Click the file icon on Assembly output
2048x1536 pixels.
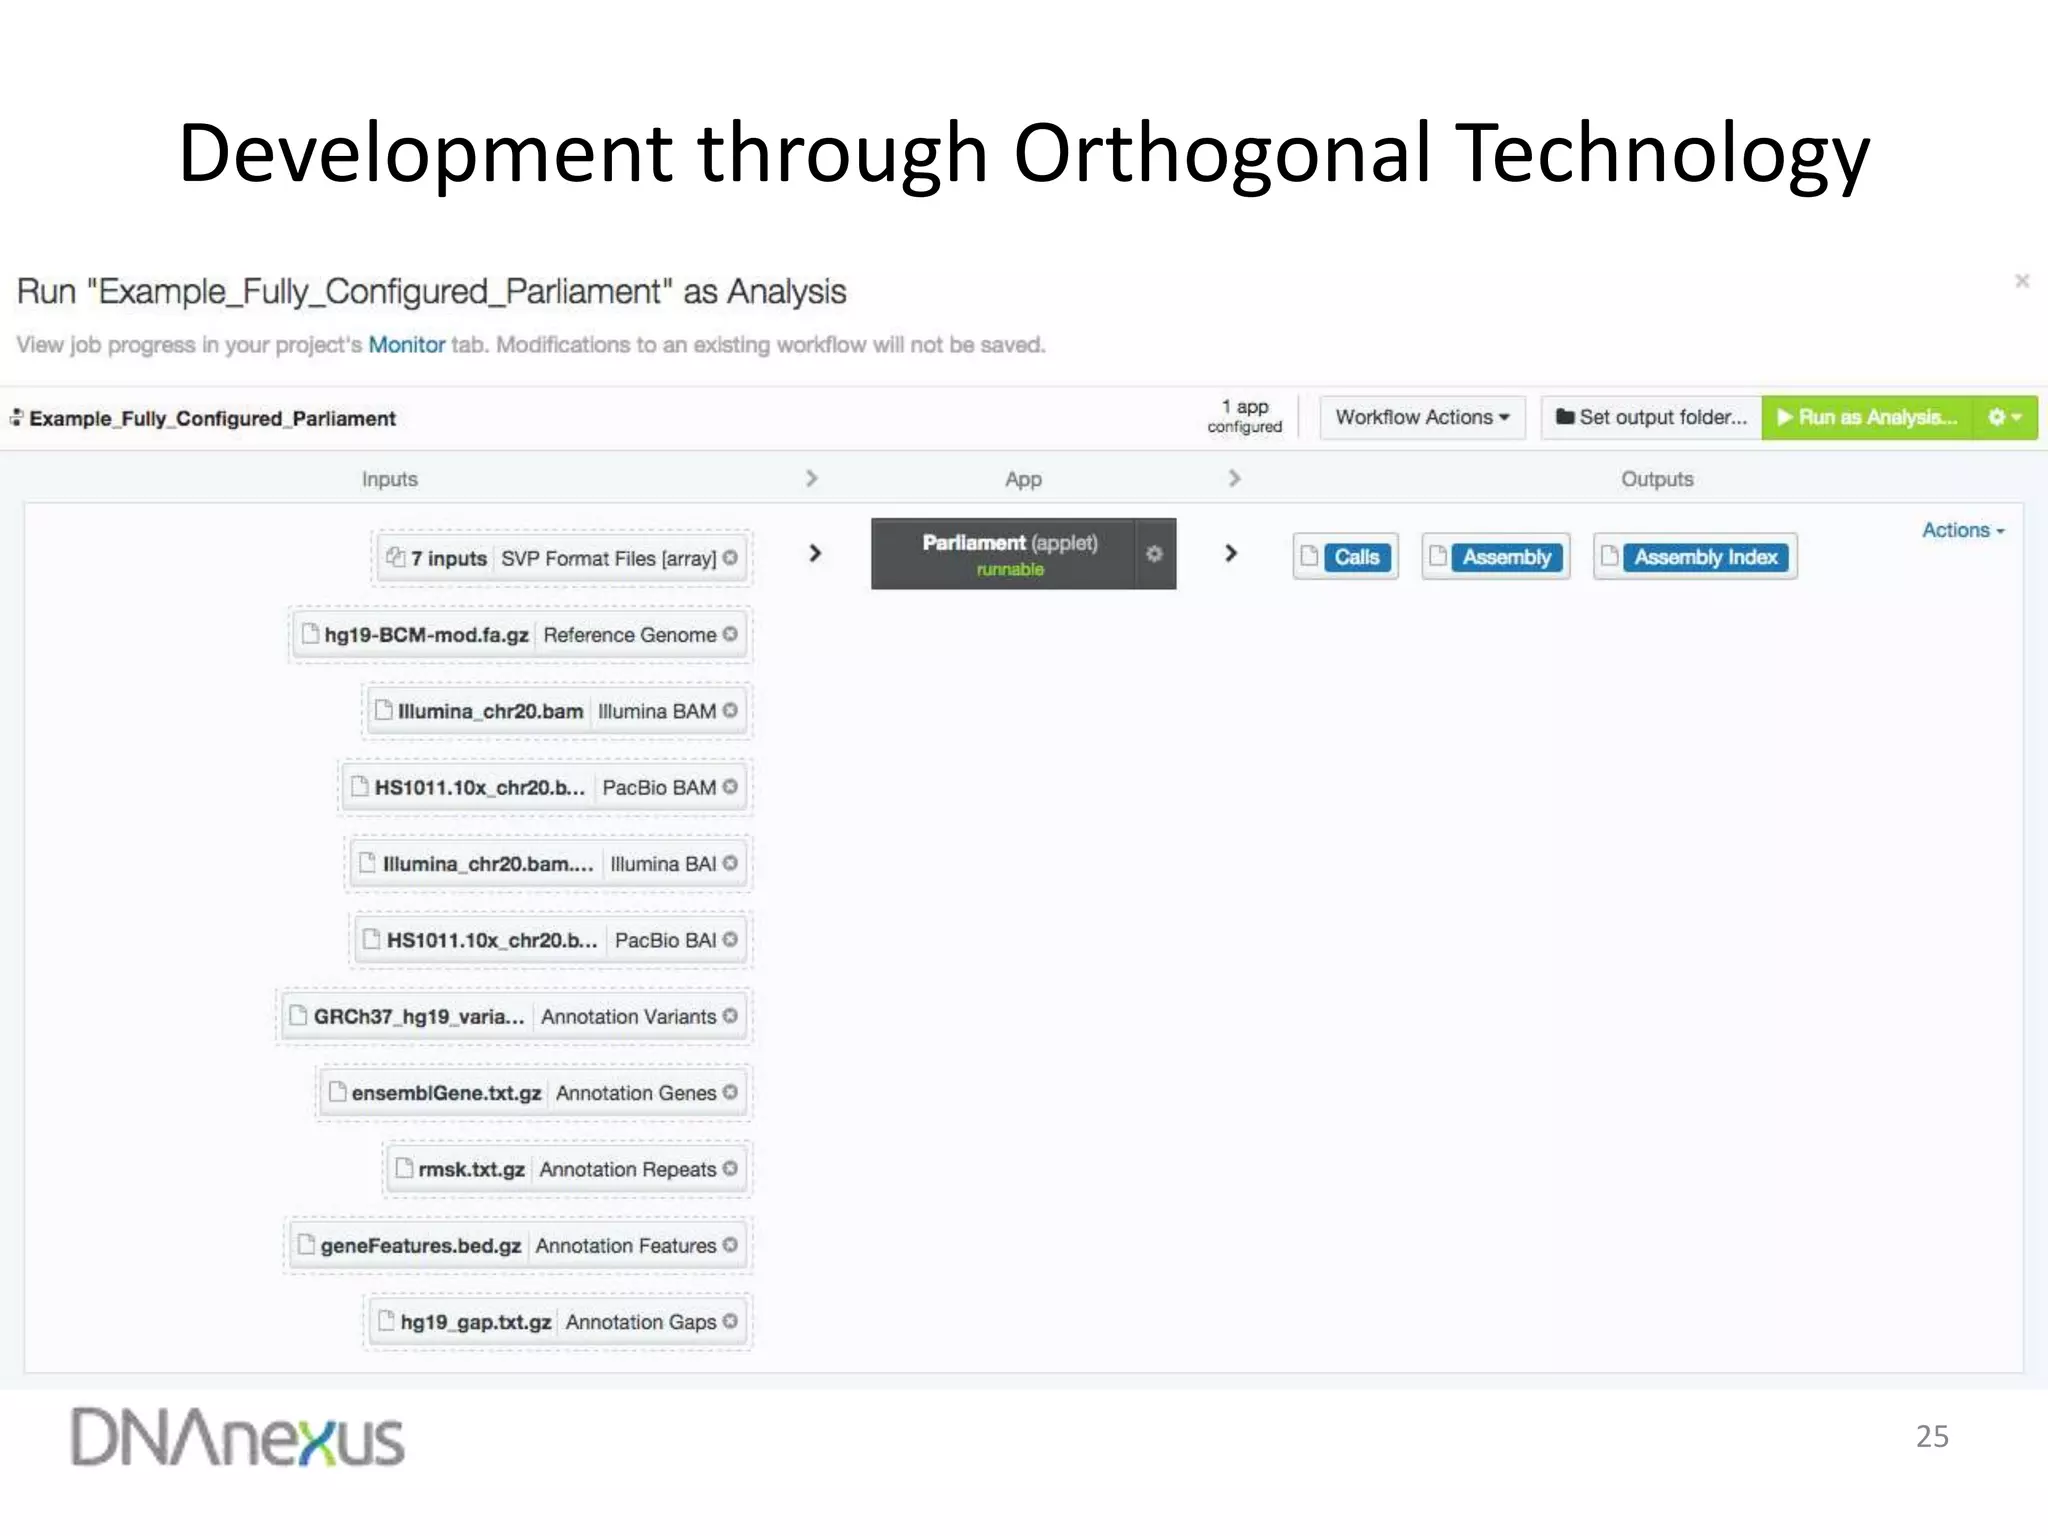[1438, 556]
